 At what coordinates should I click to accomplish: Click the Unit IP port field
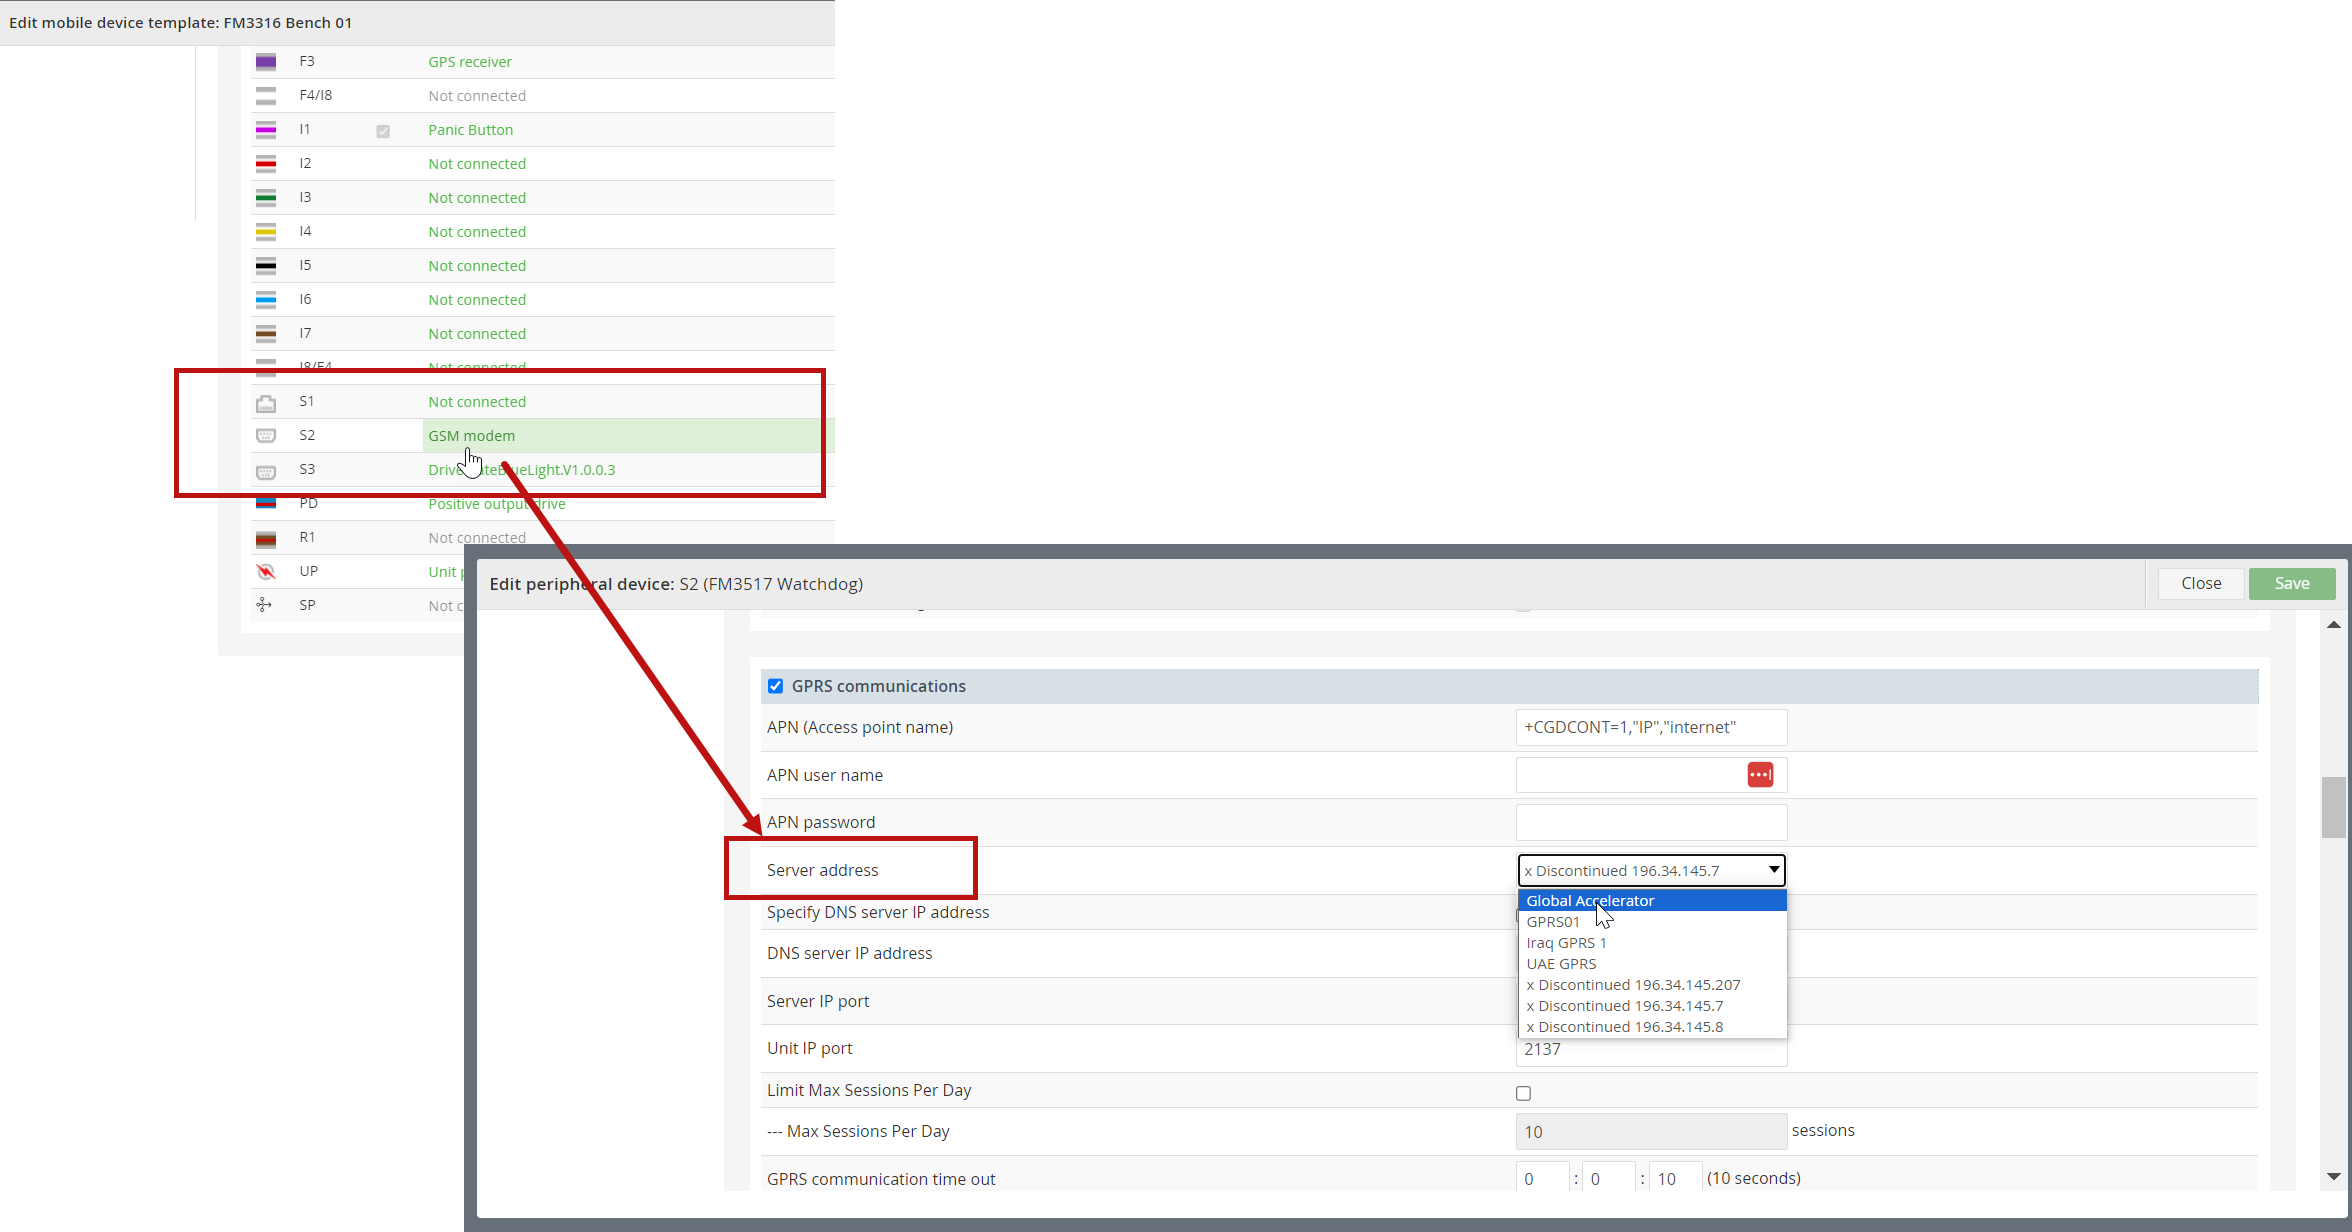click(1652, 1051)
